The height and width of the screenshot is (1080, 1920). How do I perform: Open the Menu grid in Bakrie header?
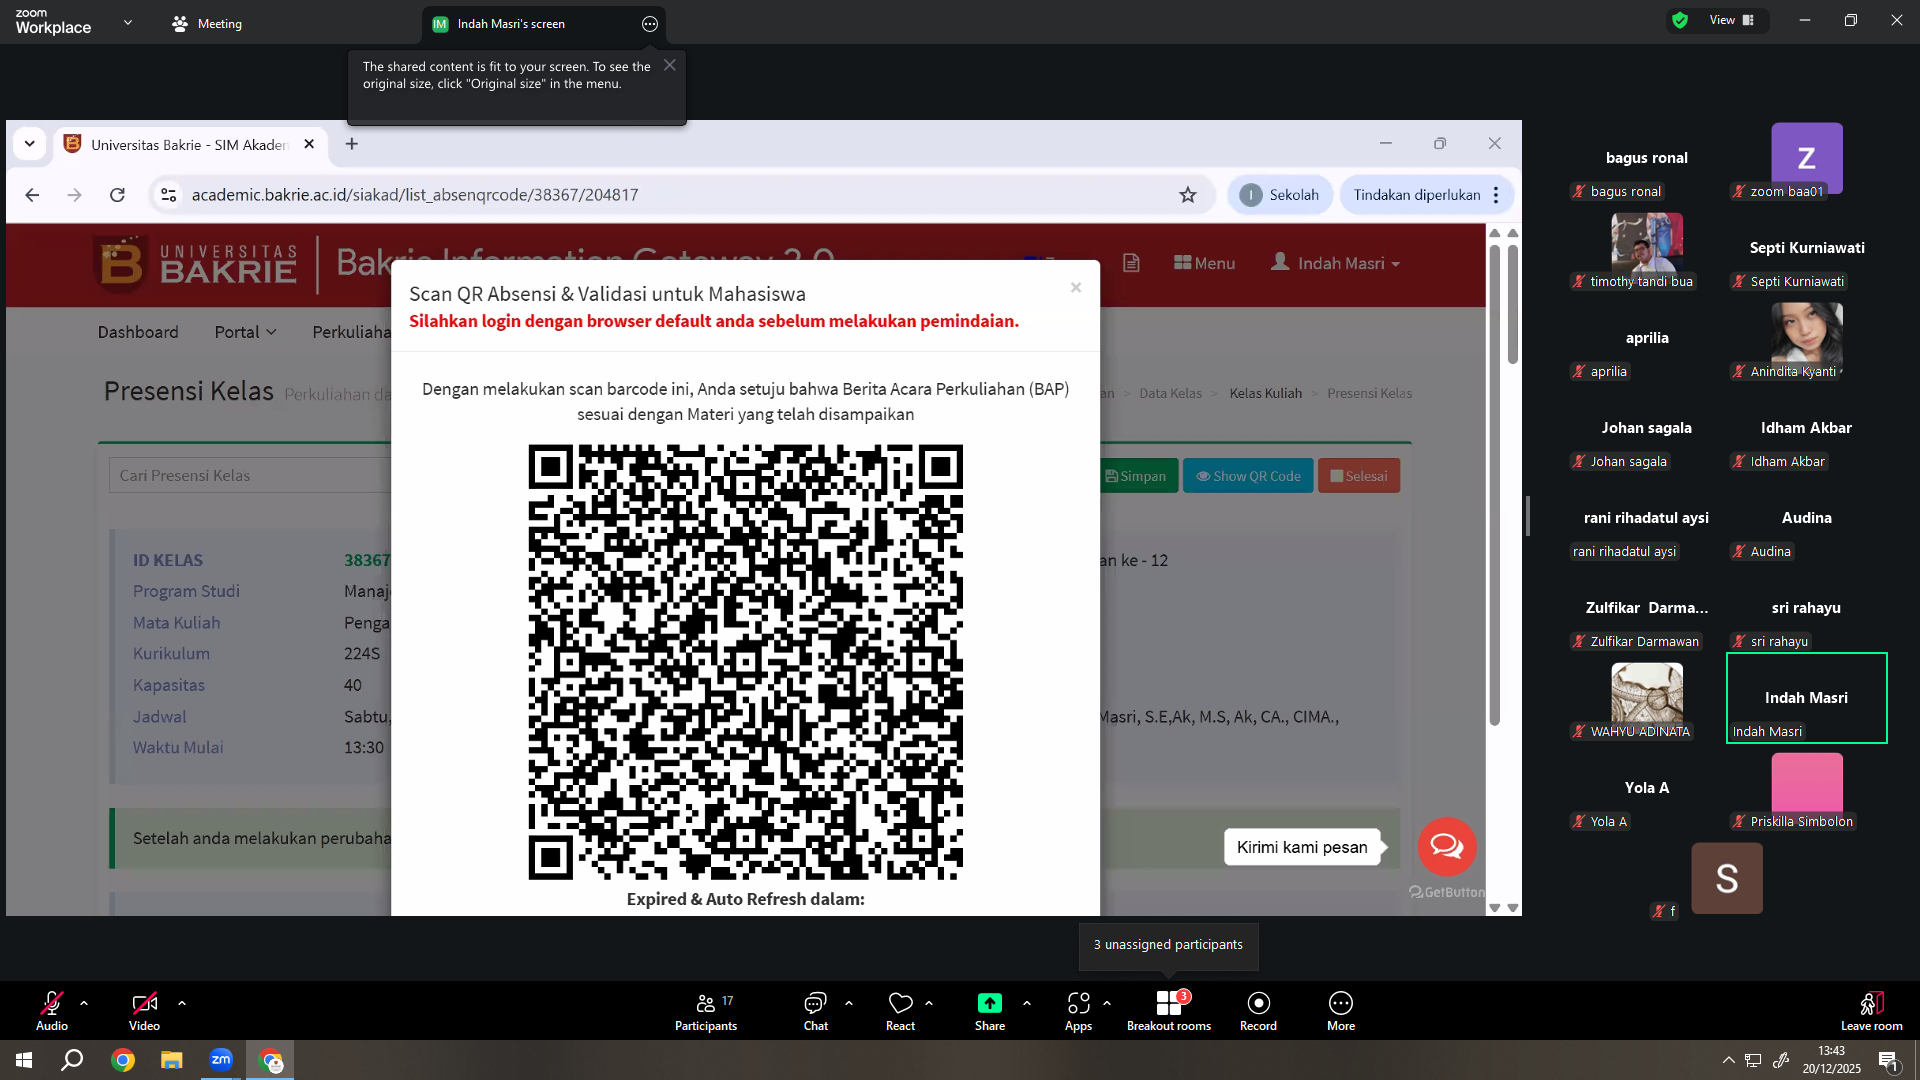1204,263
